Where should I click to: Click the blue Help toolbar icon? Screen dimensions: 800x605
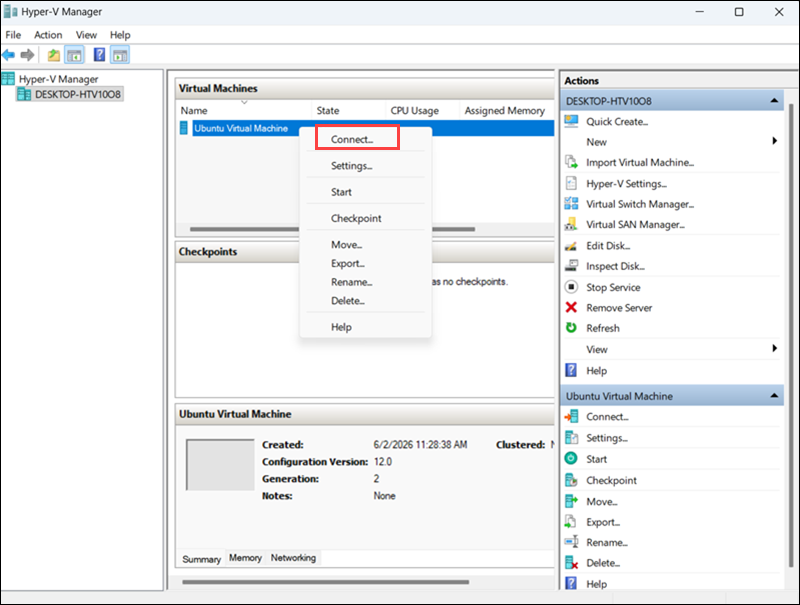[99, 55]
